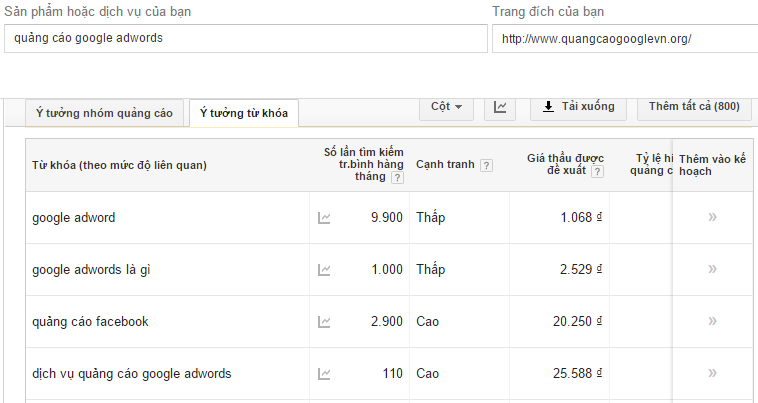Show trend chart for google adword keyword
This screenshot has height=403, width=758.
(x=324, y=218)
